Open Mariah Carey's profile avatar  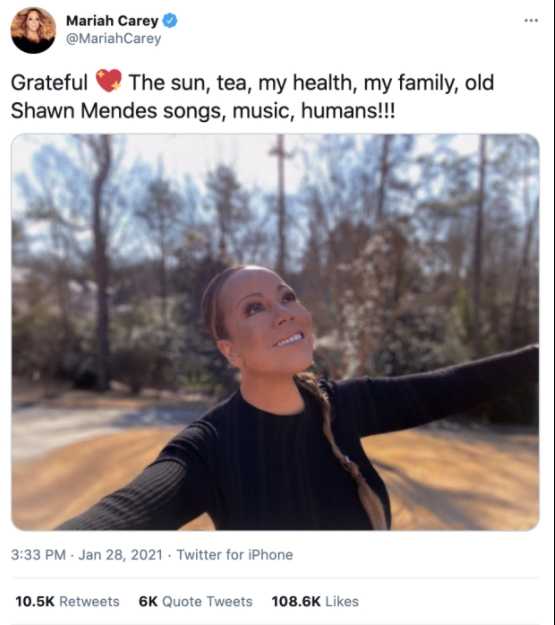(x=33, y=30)
